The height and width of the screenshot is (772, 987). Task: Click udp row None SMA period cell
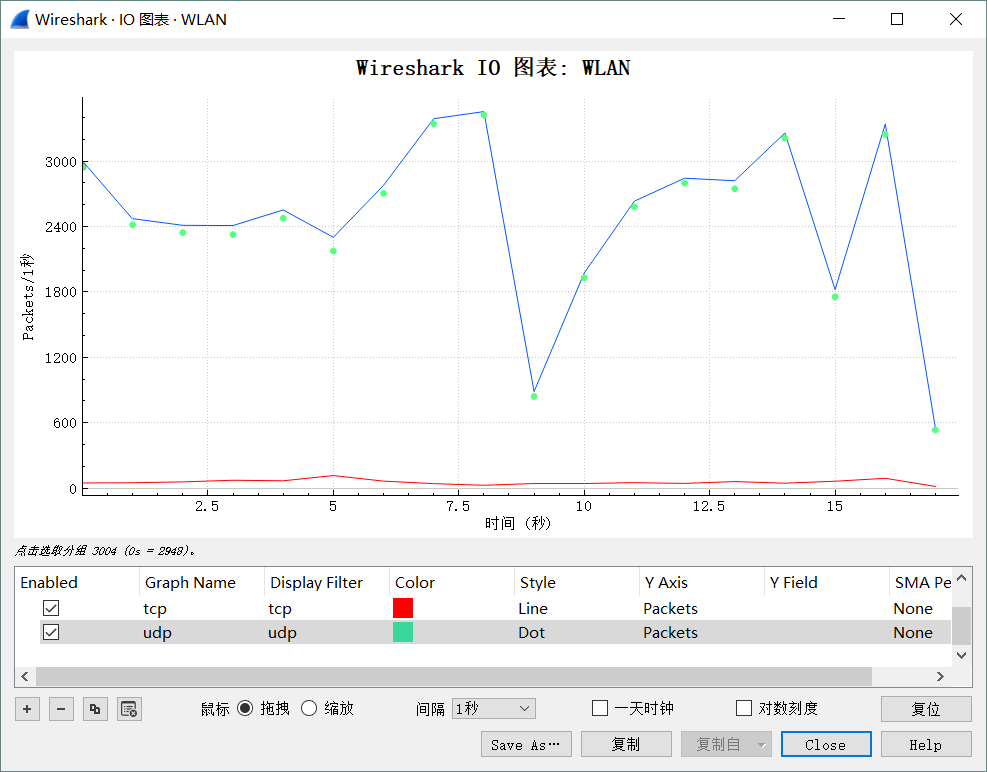(x=920, y=632)
